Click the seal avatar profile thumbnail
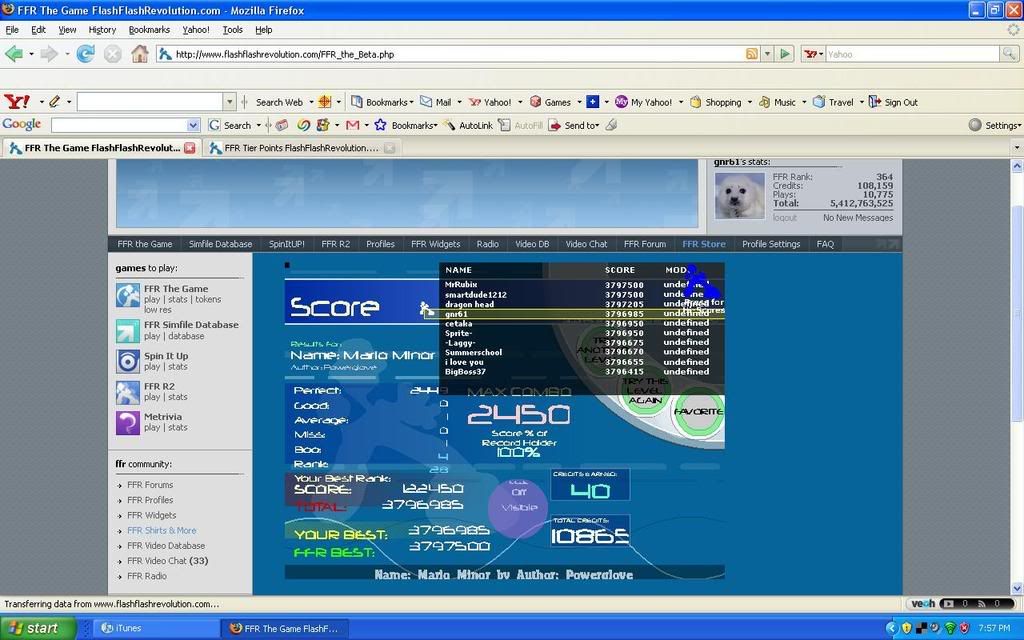The image size is (1024, 640). (x=740, y=196)
